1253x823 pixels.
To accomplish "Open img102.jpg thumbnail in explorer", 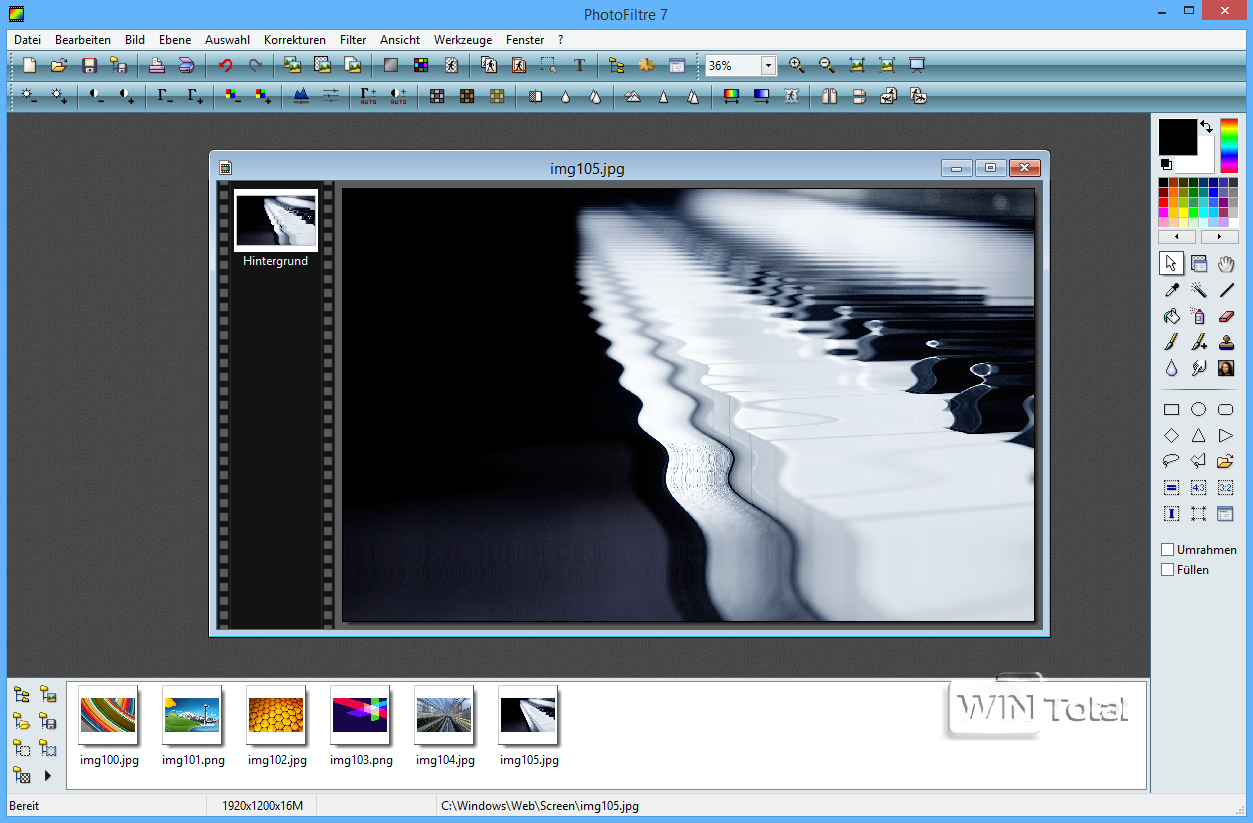I will (276, 716).
